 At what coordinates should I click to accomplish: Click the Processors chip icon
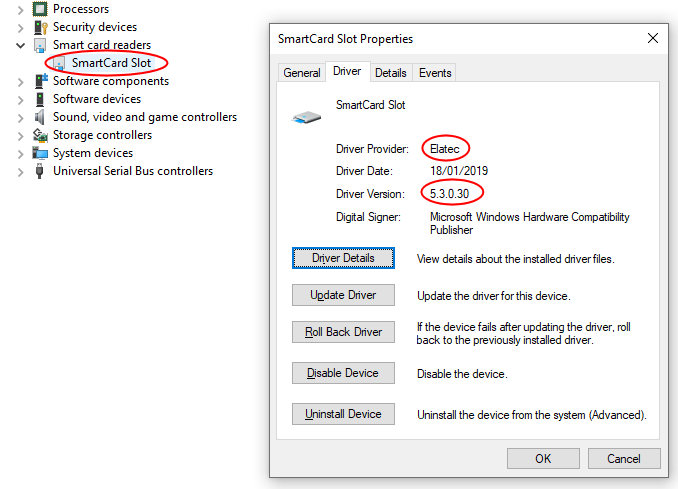(40, 9)
